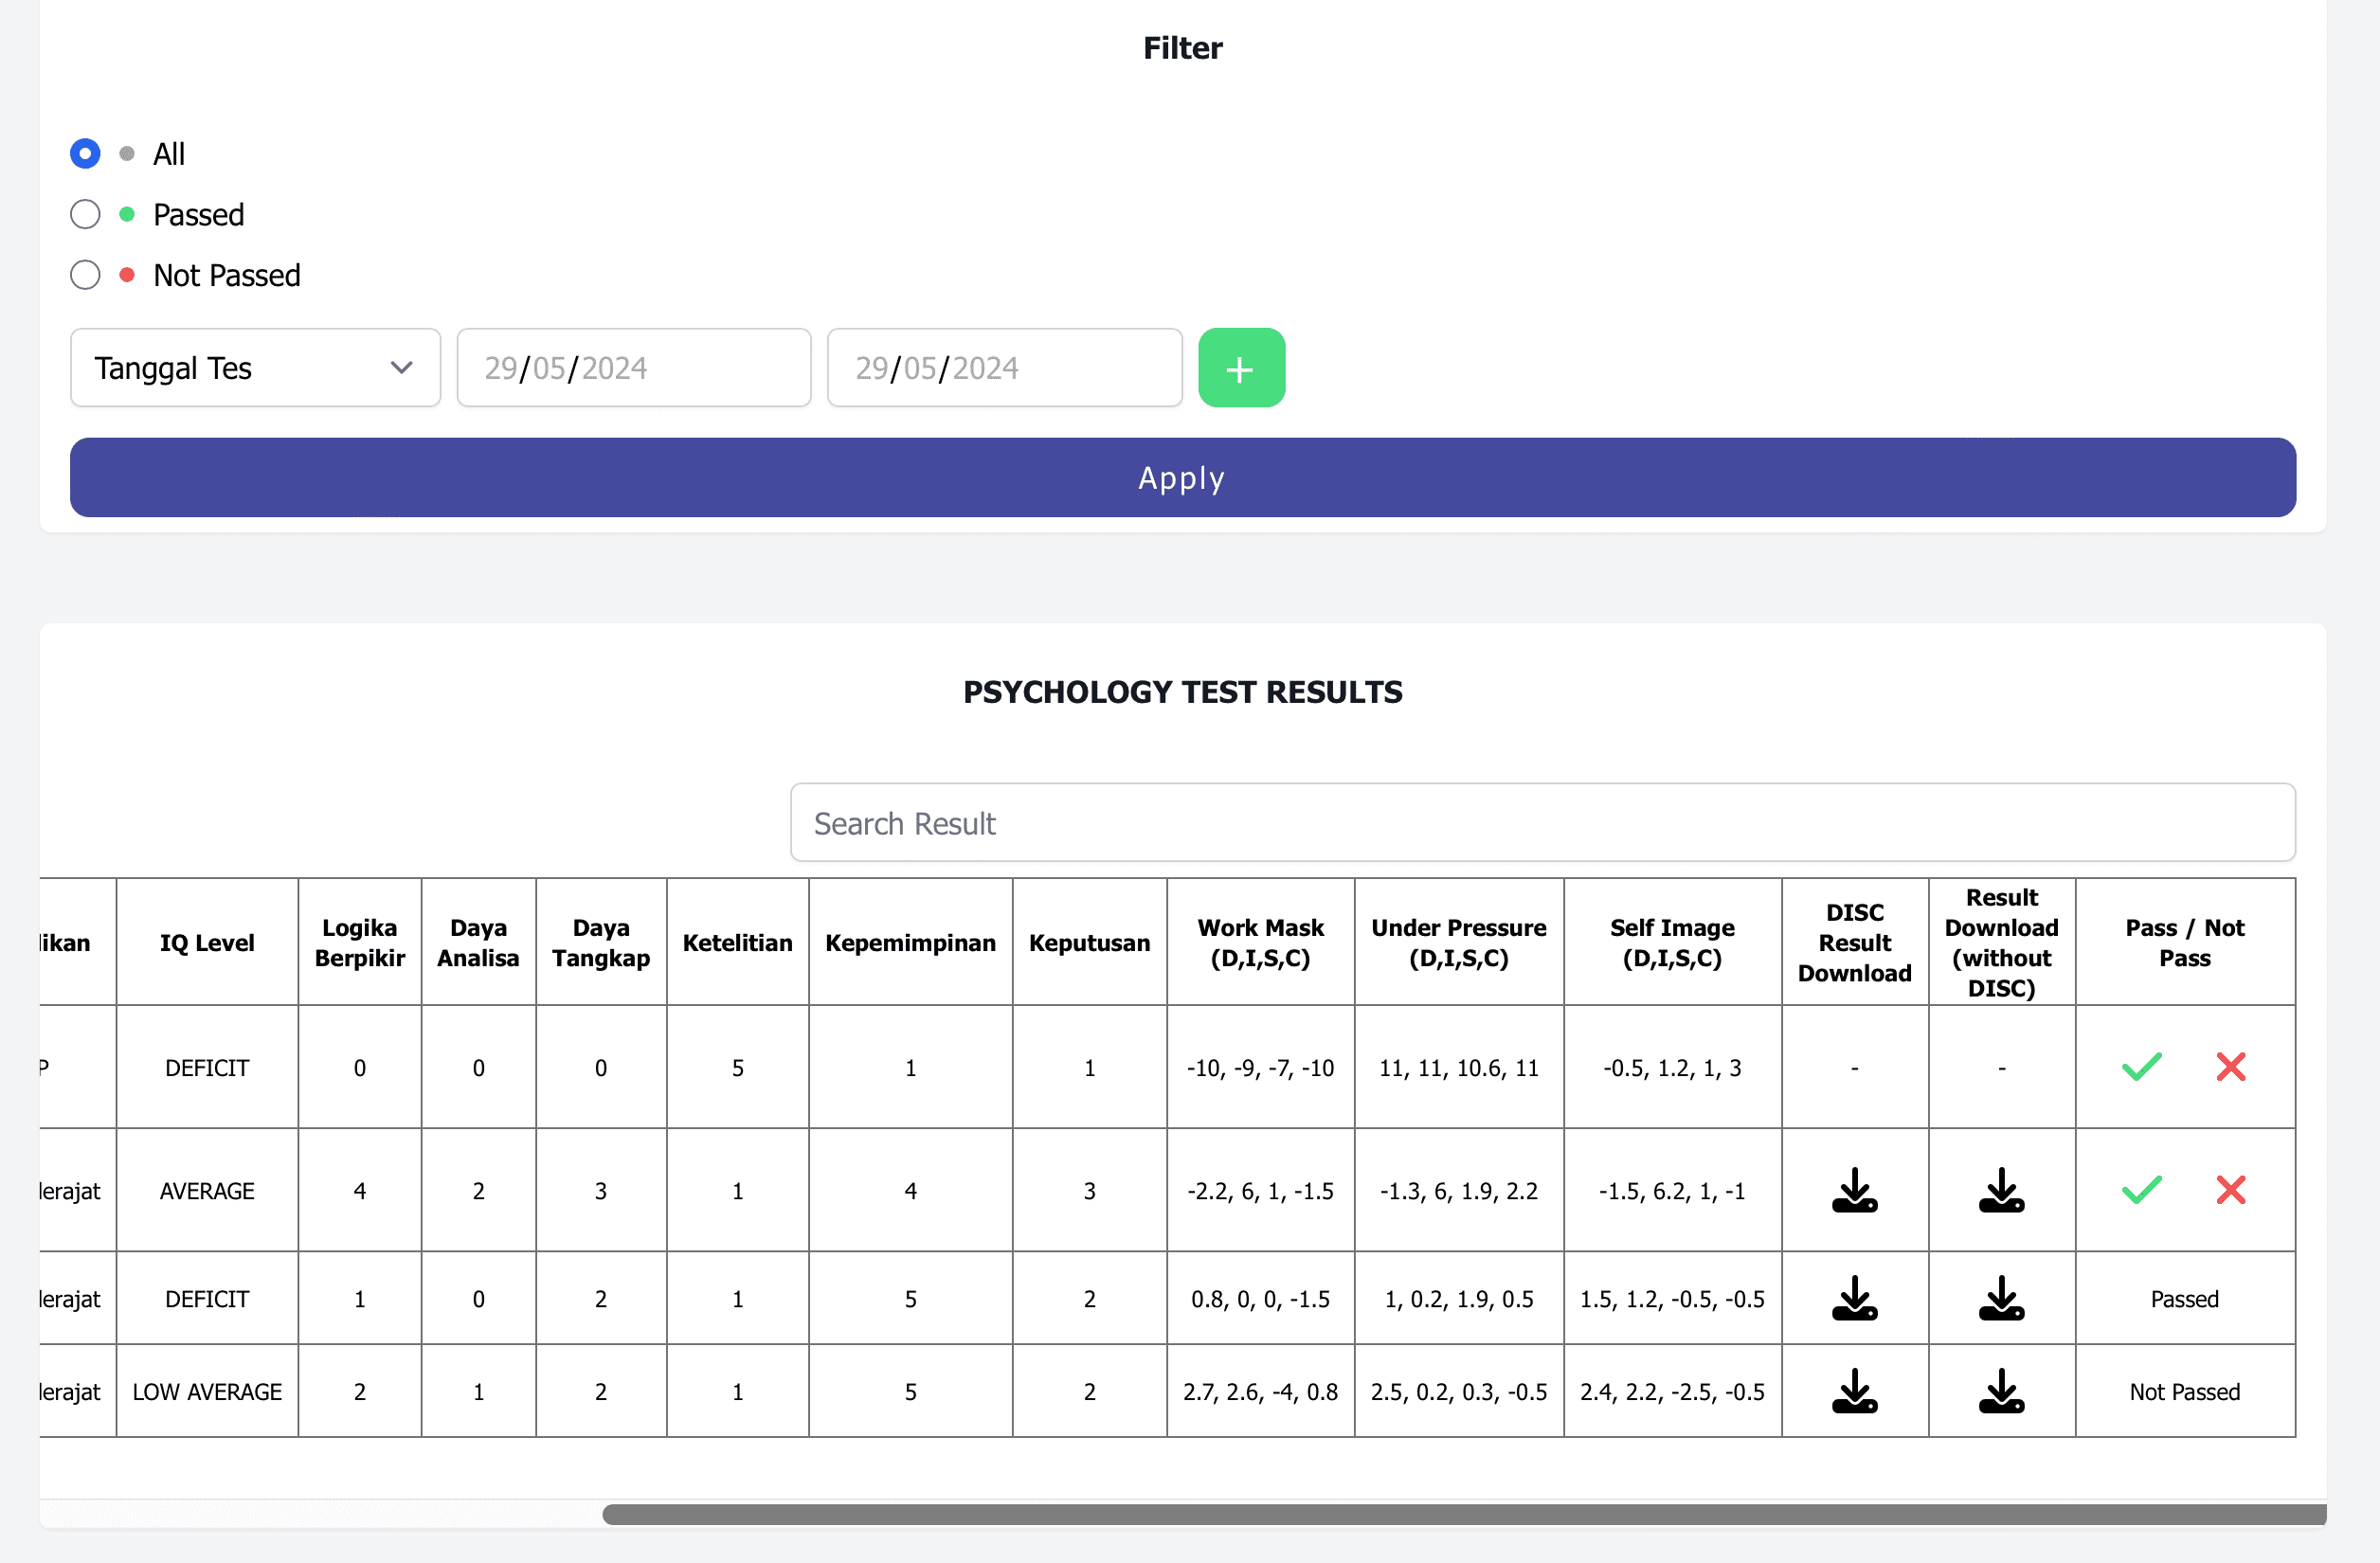The width and height of the screenshot is (2380, 1563).
Task: Click the green plus add-filter button
Action: pos(1240,368)
